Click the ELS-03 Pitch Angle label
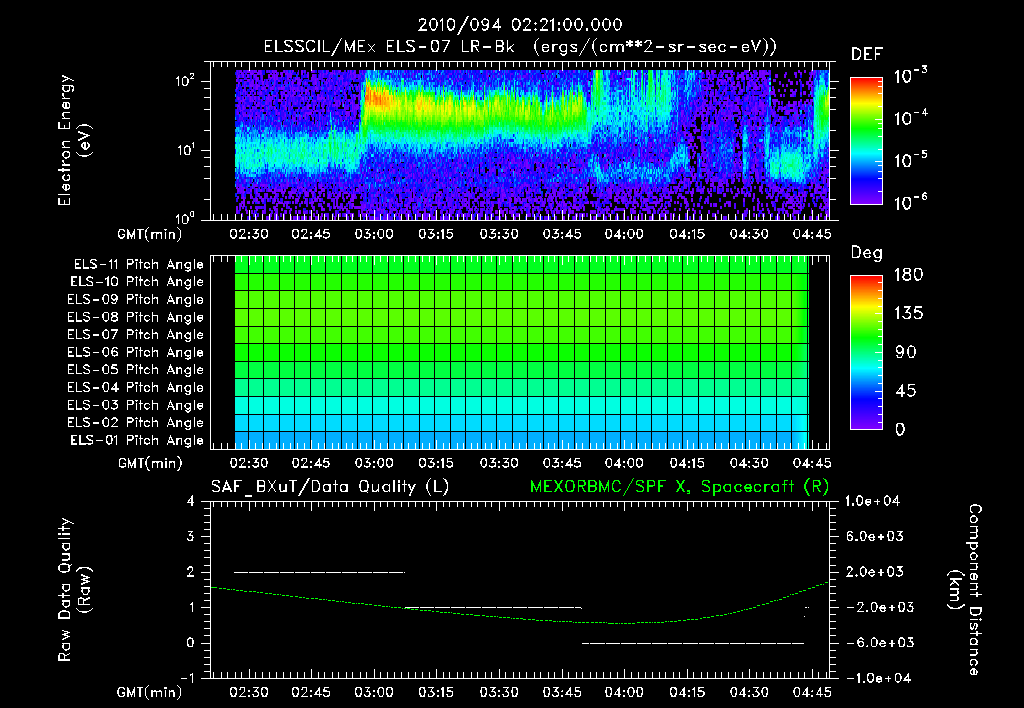 point(136,405)
